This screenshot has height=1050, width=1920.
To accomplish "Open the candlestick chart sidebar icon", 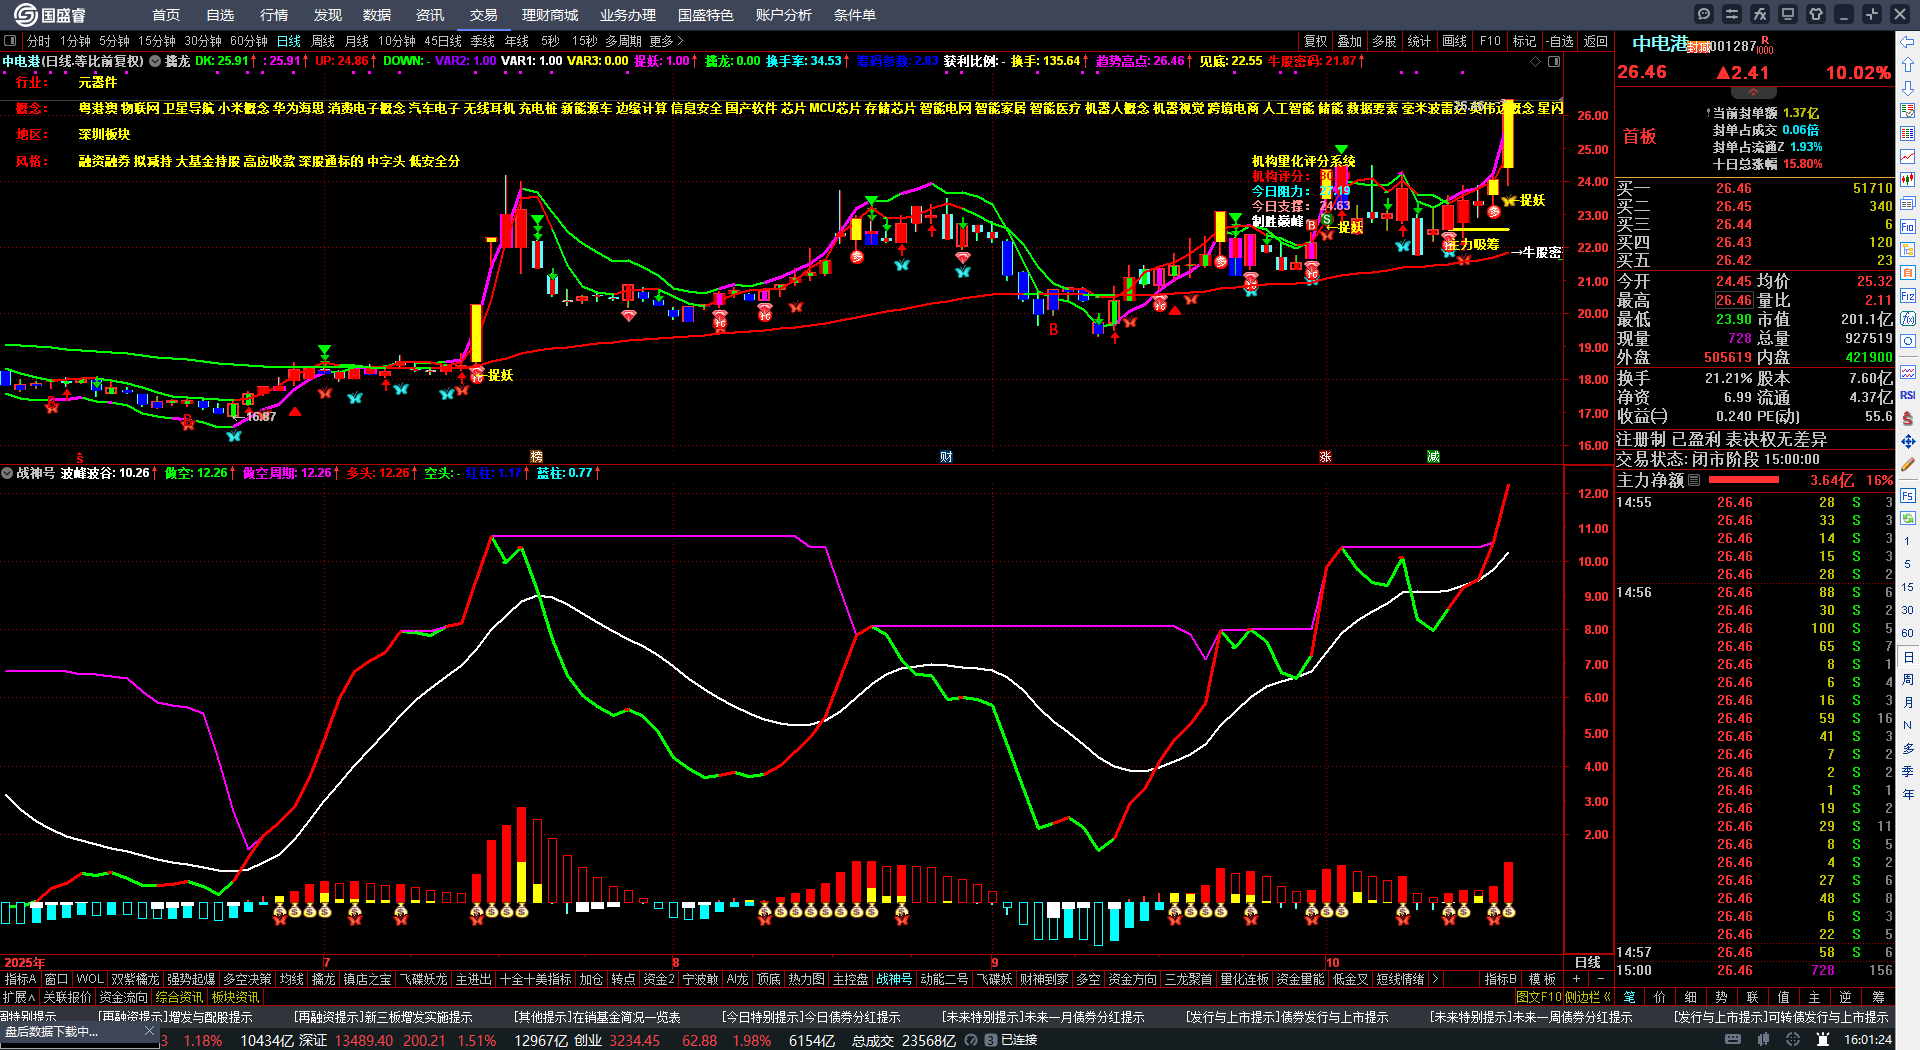I will pyautogui.click(x=1908, y=179).
